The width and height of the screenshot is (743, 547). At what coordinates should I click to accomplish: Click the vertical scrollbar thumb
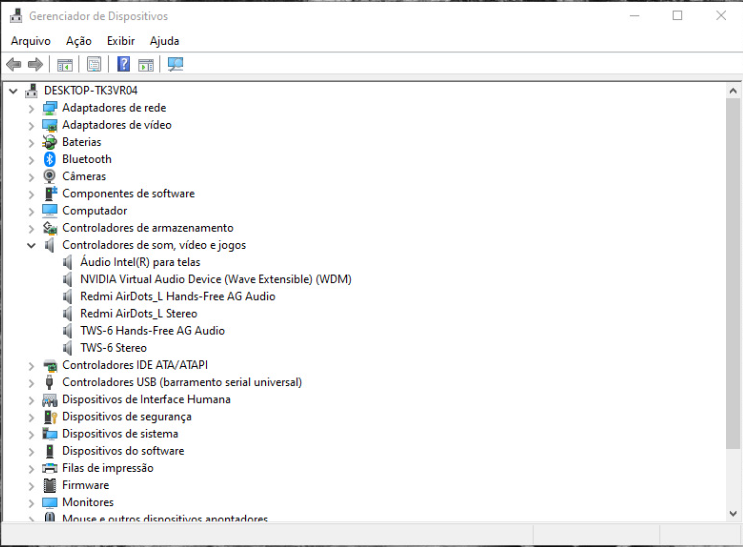point(733,273)
